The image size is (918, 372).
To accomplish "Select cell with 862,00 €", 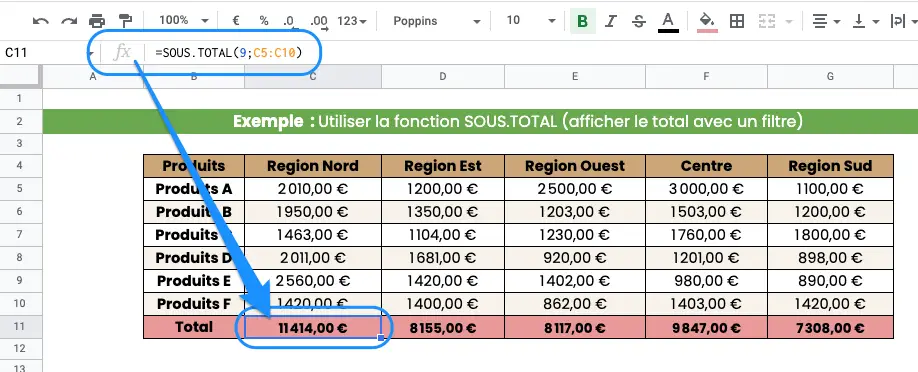I will point(575,303).
